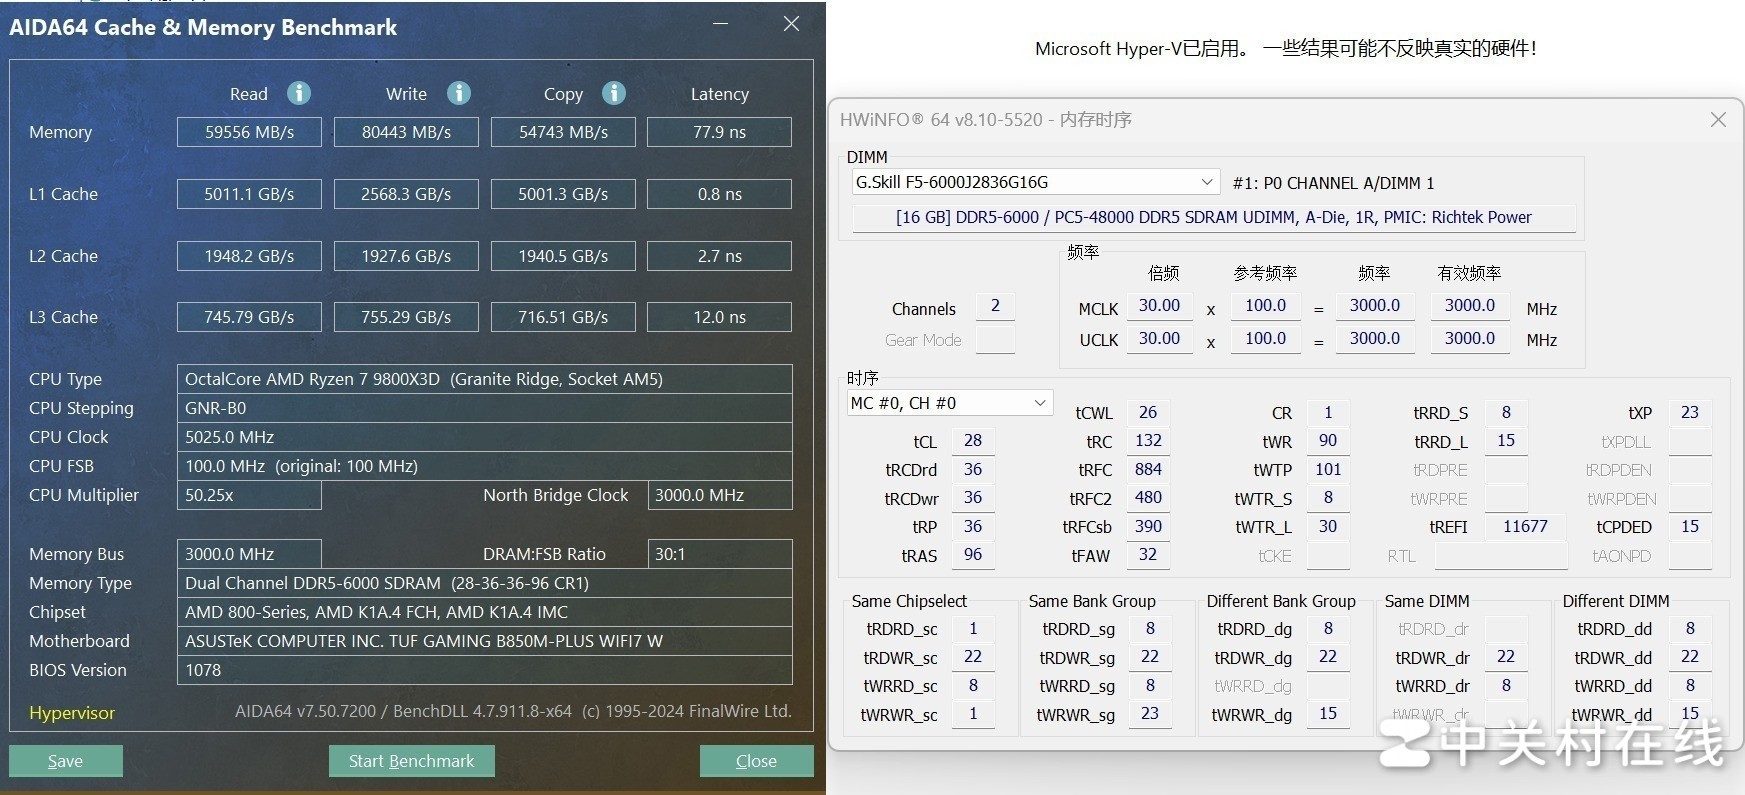Click the L3 Cache Write value box
The image size is (1745, 795).
tap(406, 317)
